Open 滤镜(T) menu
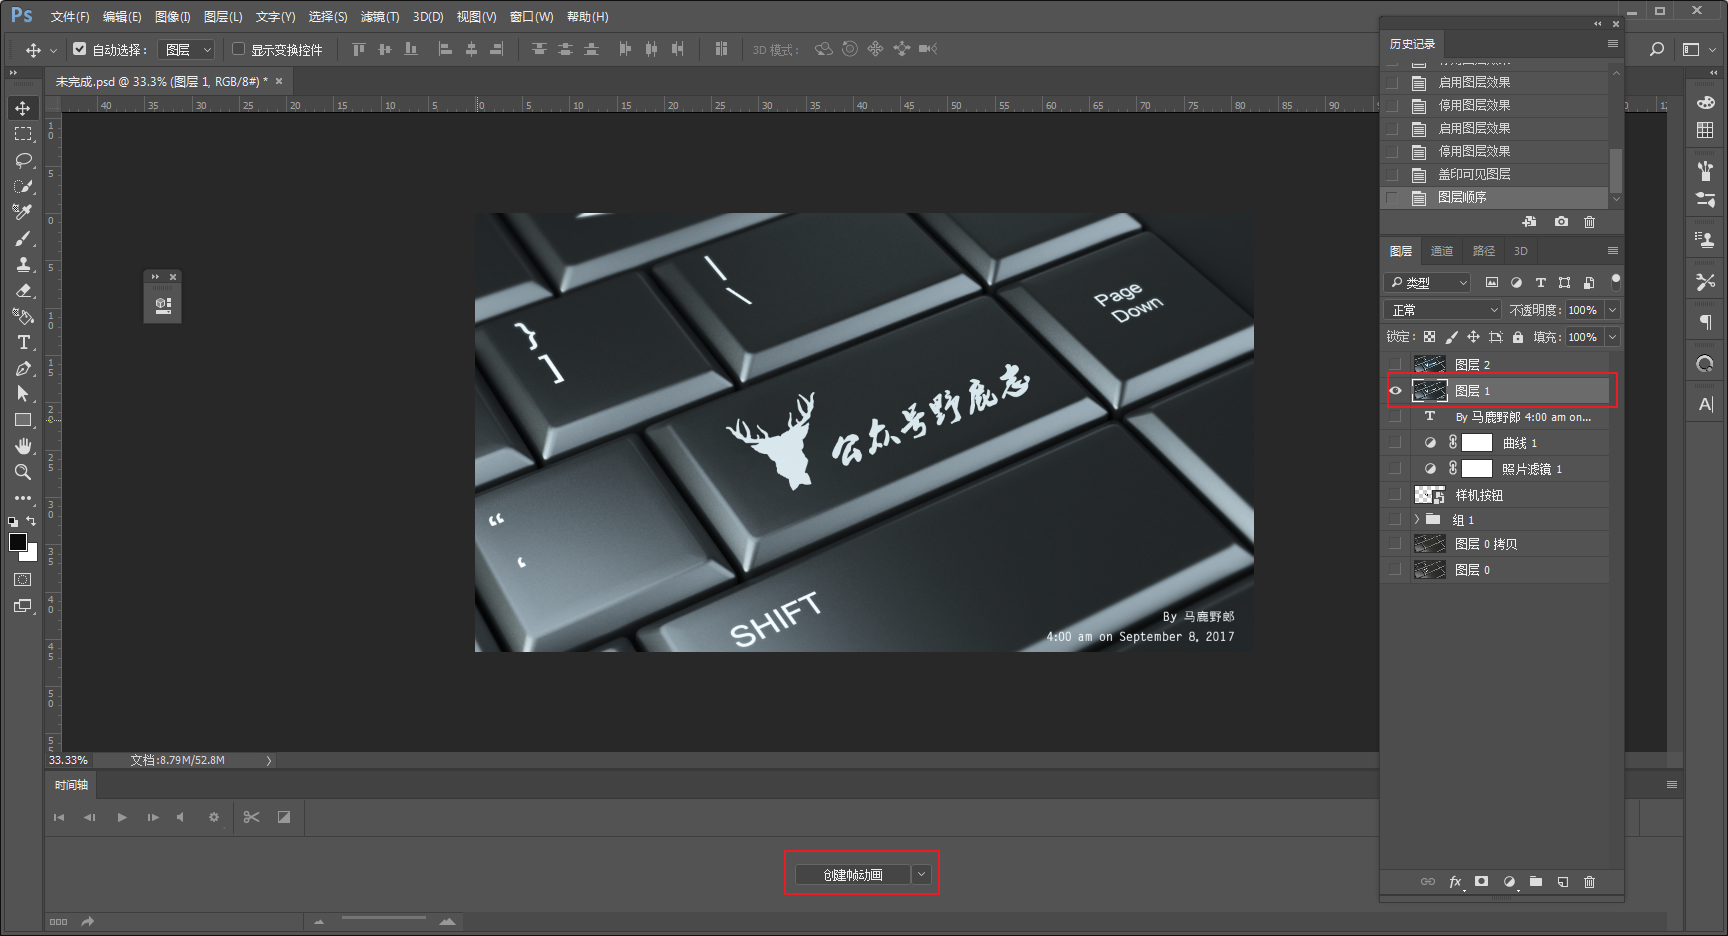This screenshot has height=936, width=1728. [x=380, y=17]
